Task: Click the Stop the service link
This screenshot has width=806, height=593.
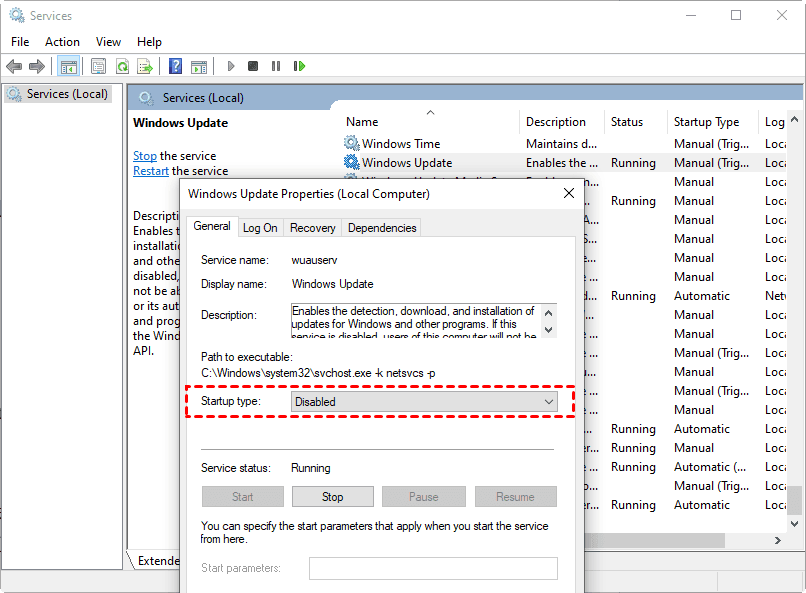Action: pyautogui.click(x=144, y=156)
